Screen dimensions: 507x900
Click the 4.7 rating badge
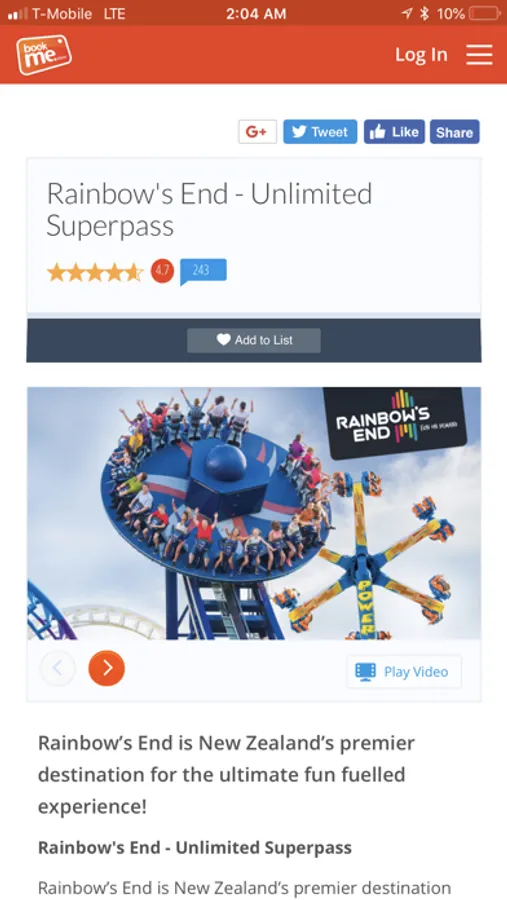click(x=162, y=271)
